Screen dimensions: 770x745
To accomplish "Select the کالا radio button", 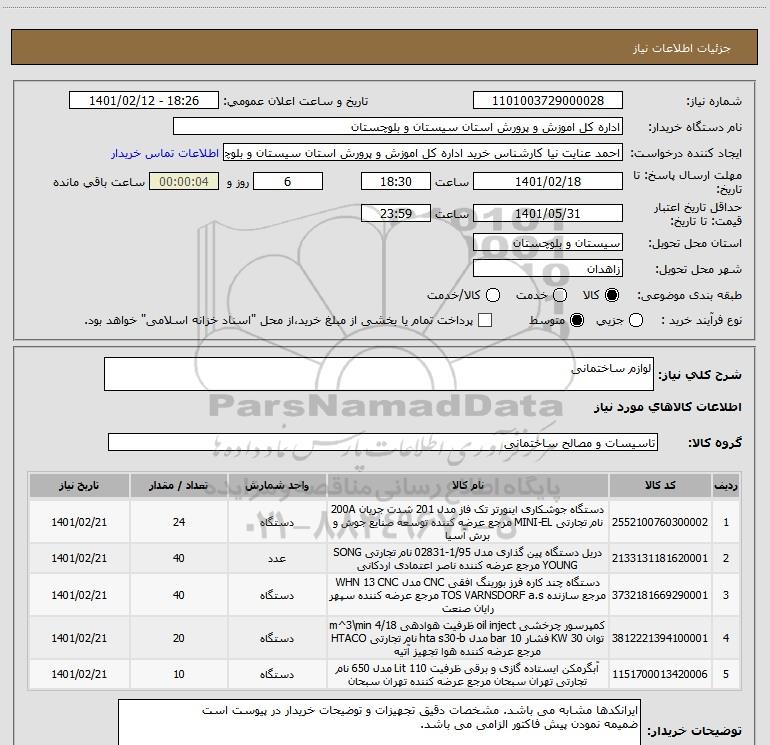I will (x=612, y=295).
